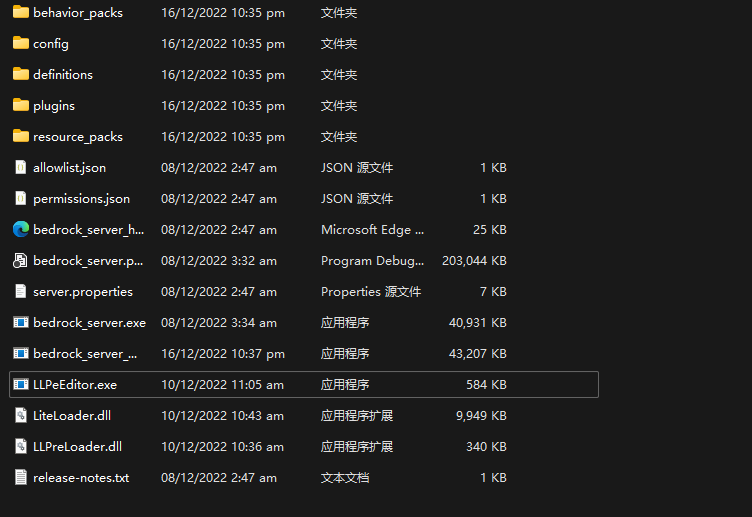Click the 9,949 KB size value
The image size is (752, 517).
point(482,415)
